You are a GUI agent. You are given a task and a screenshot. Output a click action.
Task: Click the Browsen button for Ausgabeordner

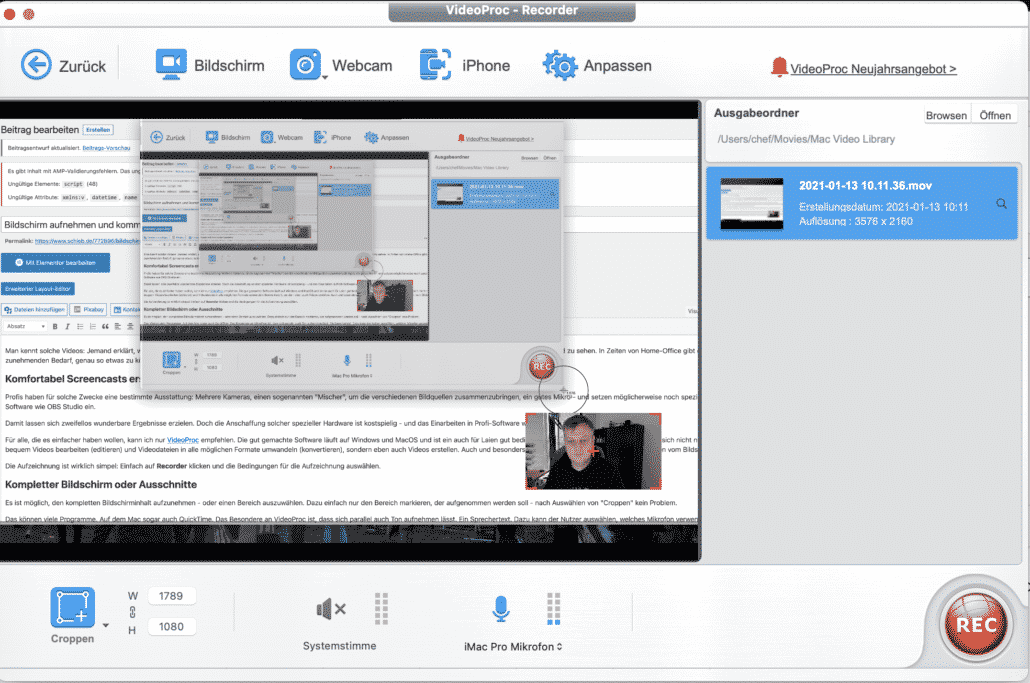(x=946, y=115)
